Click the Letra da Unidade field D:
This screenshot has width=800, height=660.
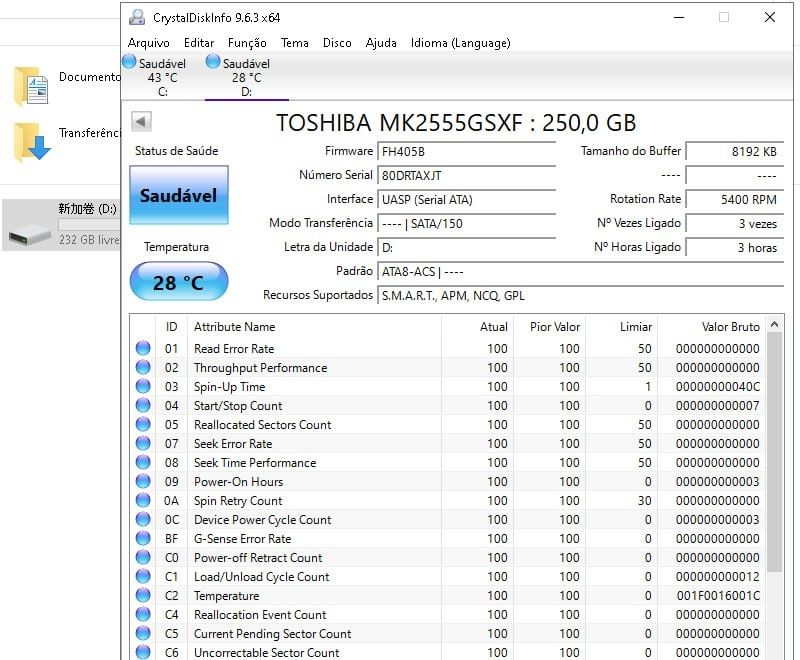466,248
